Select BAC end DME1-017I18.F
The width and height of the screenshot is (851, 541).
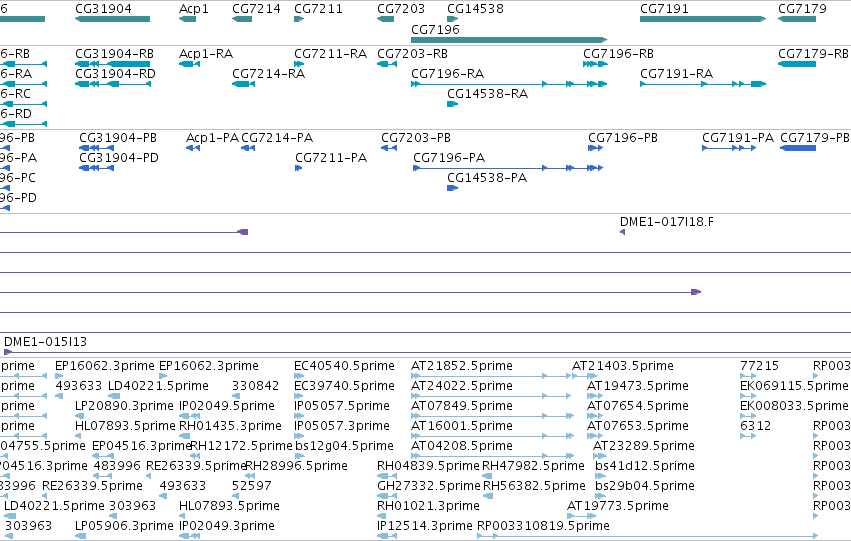pyautogui.click(x=667, y=221)
